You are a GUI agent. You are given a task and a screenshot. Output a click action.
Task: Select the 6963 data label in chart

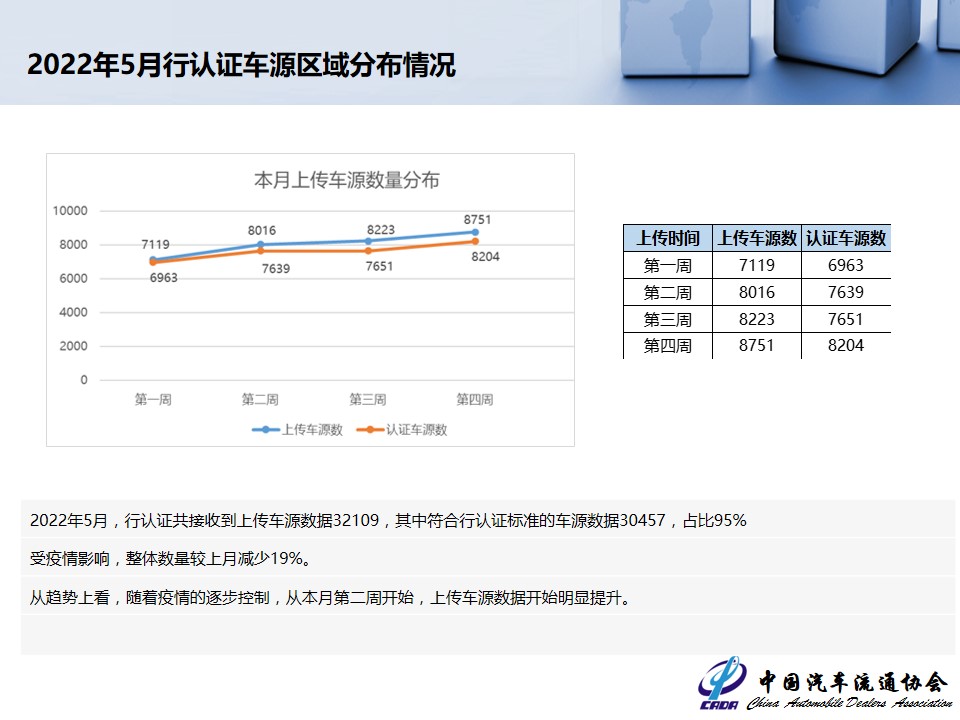(163, 278)
